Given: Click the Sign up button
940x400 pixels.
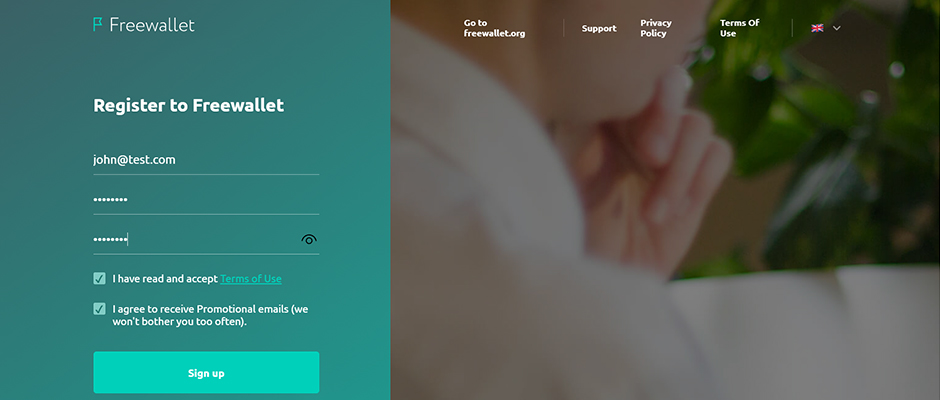Looking at the screenshot, I should 206,372.
